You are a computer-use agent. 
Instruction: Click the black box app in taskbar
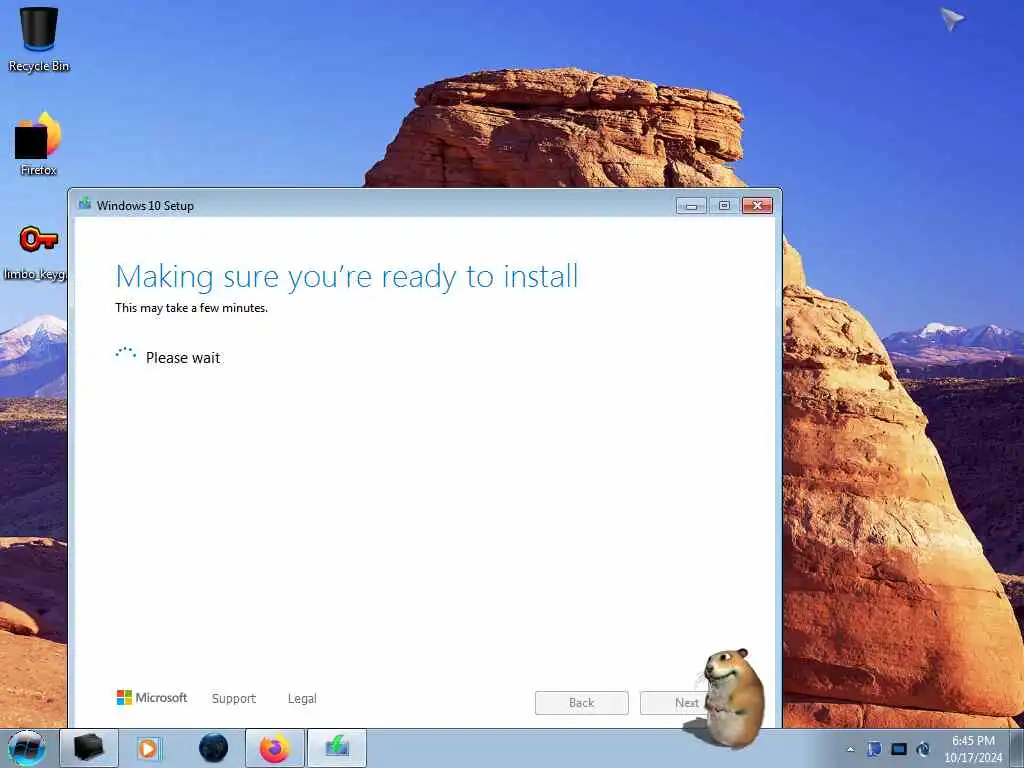click(89, 748)
